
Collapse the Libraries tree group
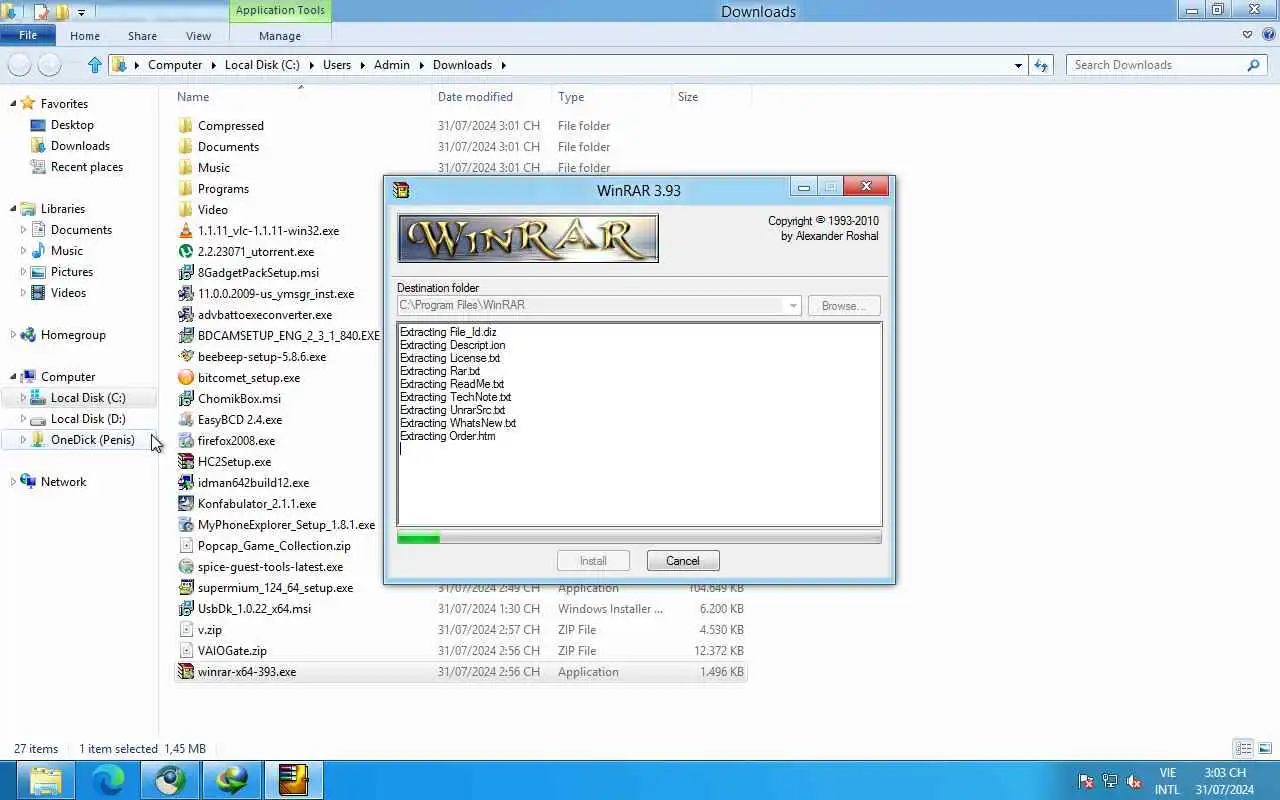(x=13, y=209)
